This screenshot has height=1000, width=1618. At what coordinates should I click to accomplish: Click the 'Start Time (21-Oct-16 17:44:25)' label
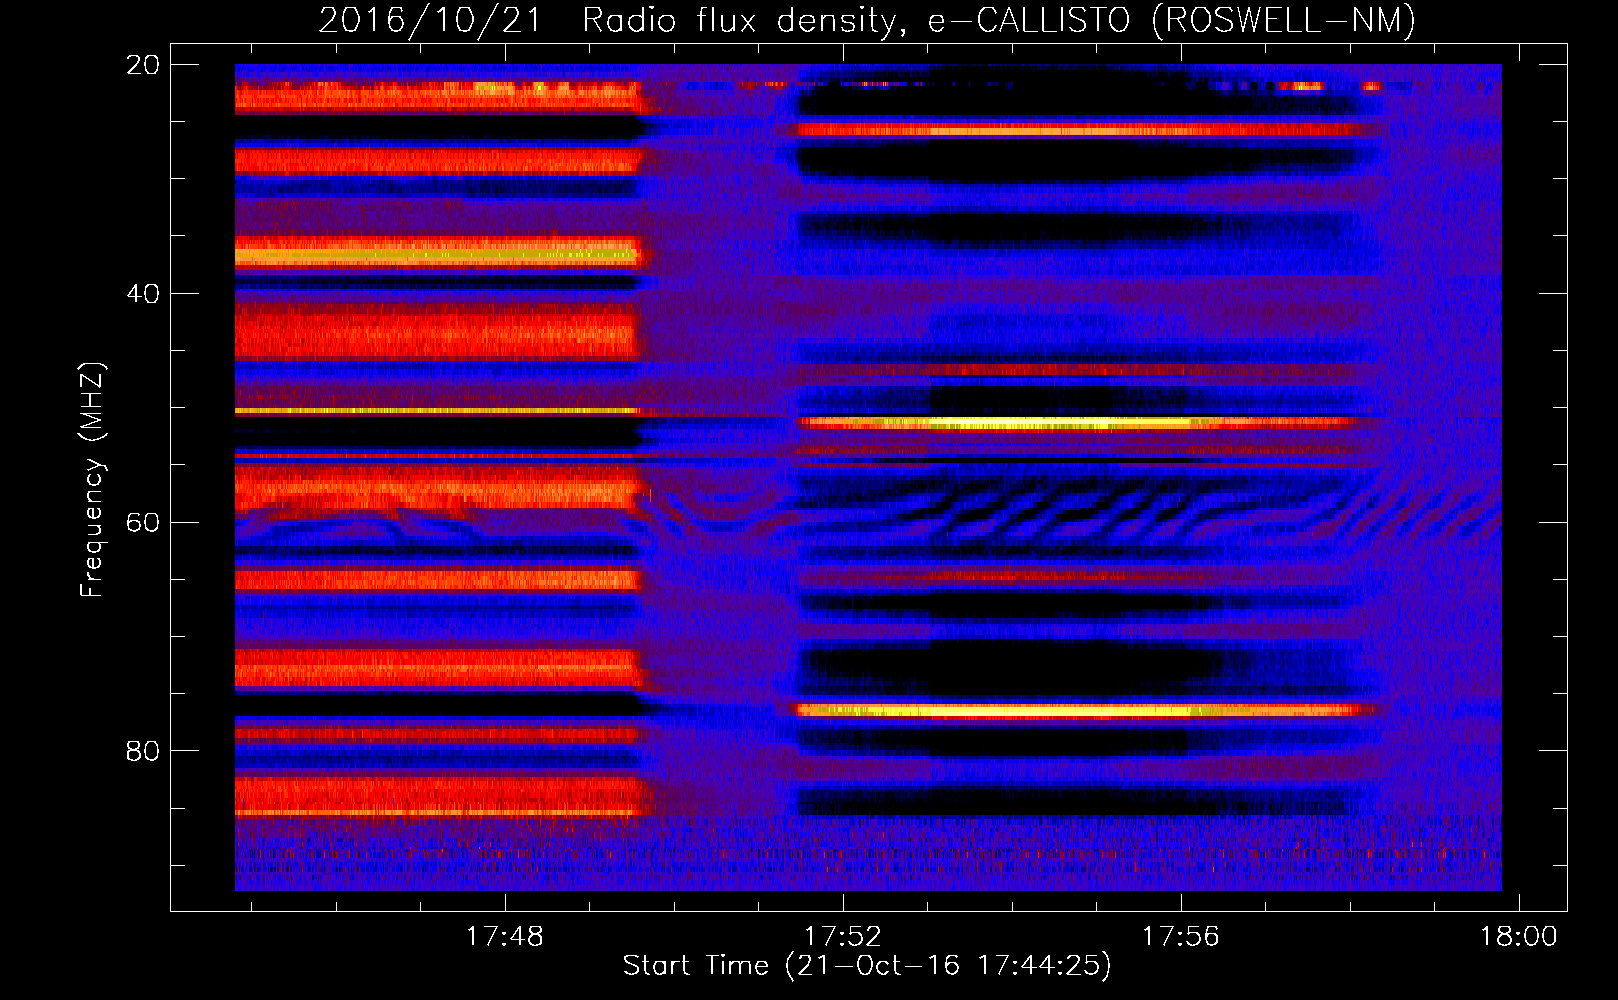tap(867, 966)
